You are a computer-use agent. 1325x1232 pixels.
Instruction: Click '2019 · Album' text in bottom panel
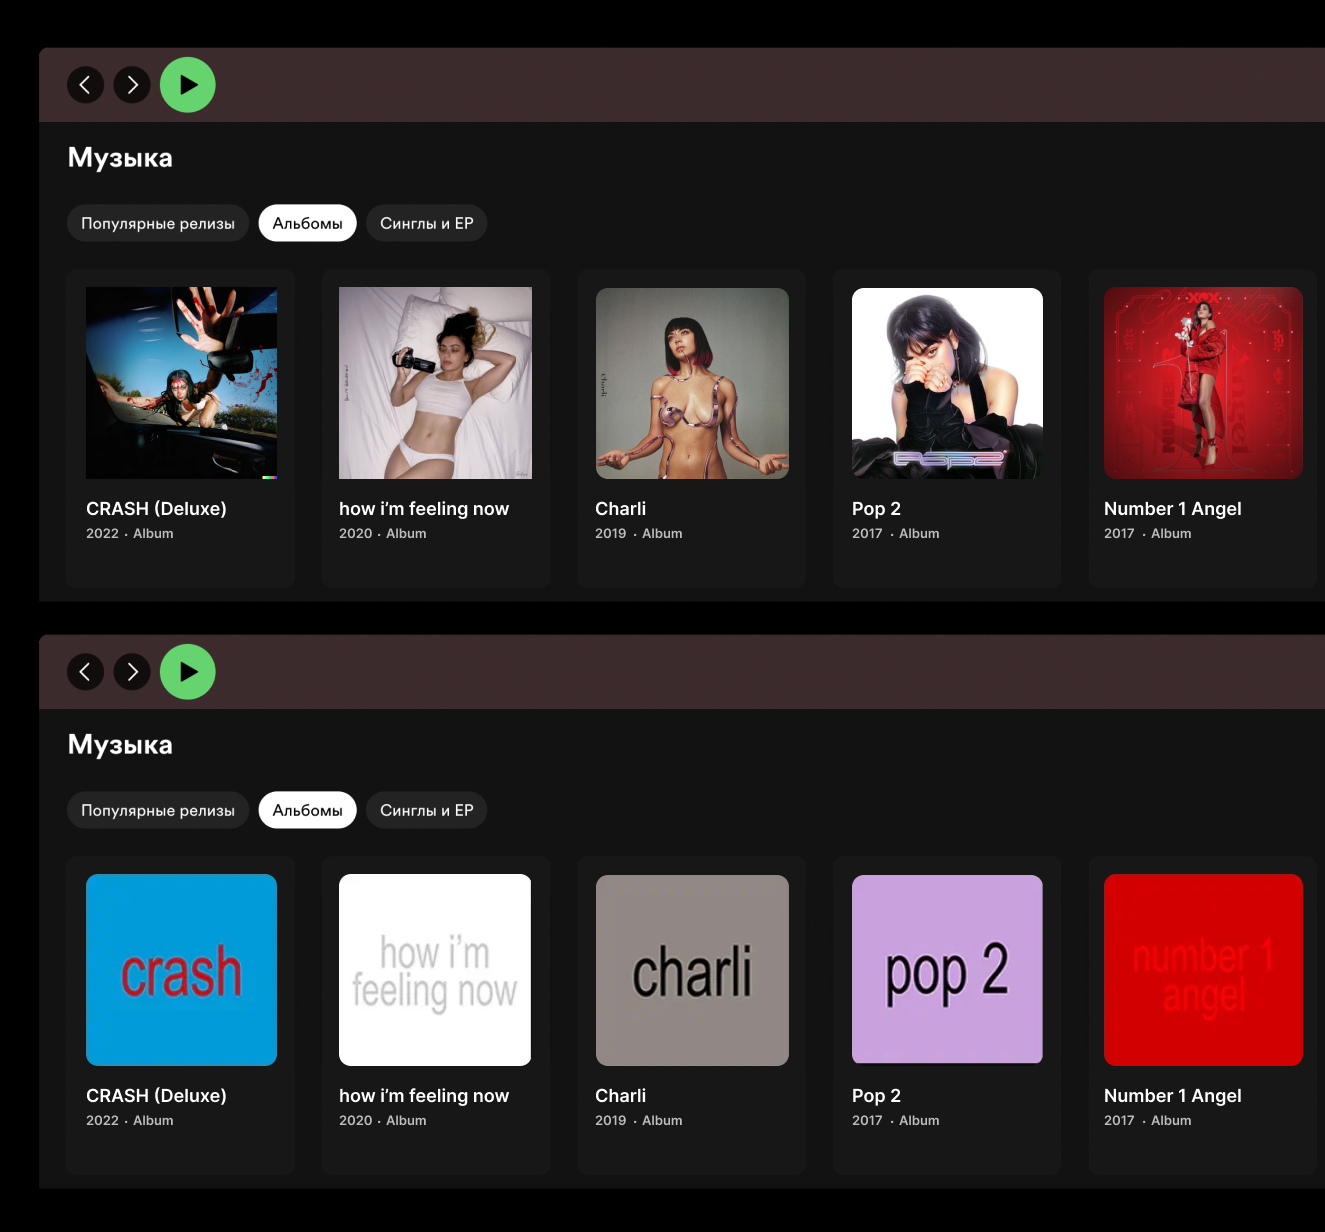pyautogui.click(x=639, y=1121)
